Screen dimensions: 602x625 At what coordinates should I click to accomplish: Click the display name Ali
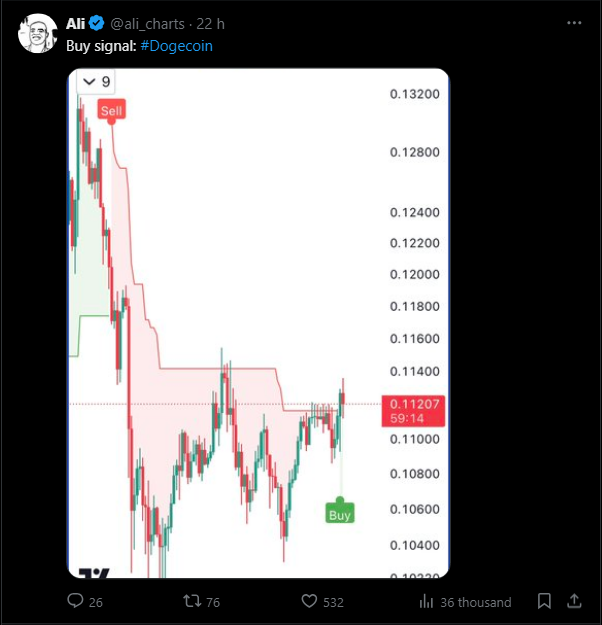coord(75,24)
